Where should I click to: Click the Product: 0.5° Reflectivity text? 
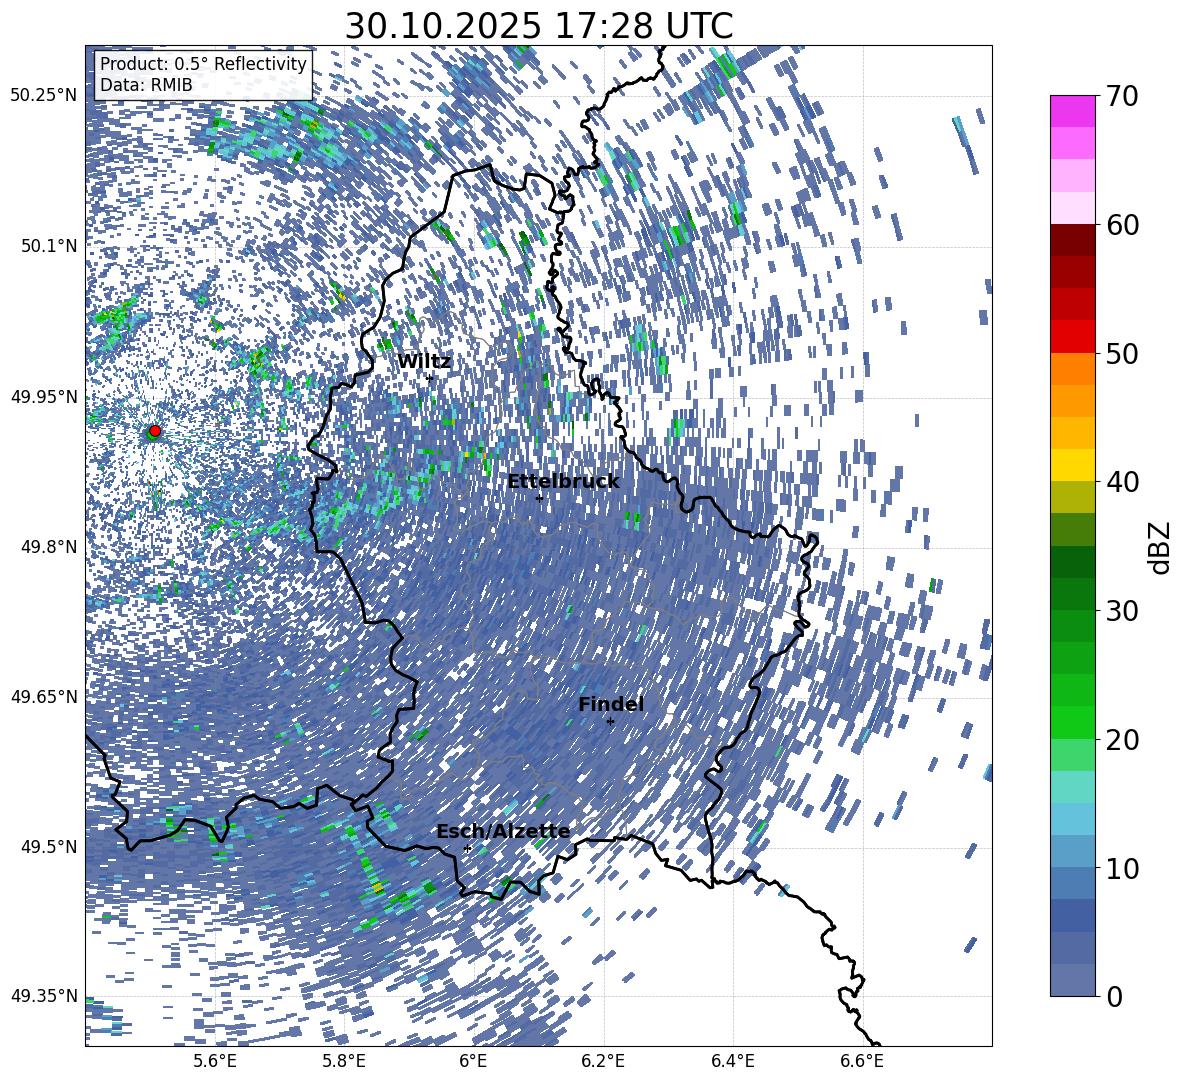tap(203, 63)
